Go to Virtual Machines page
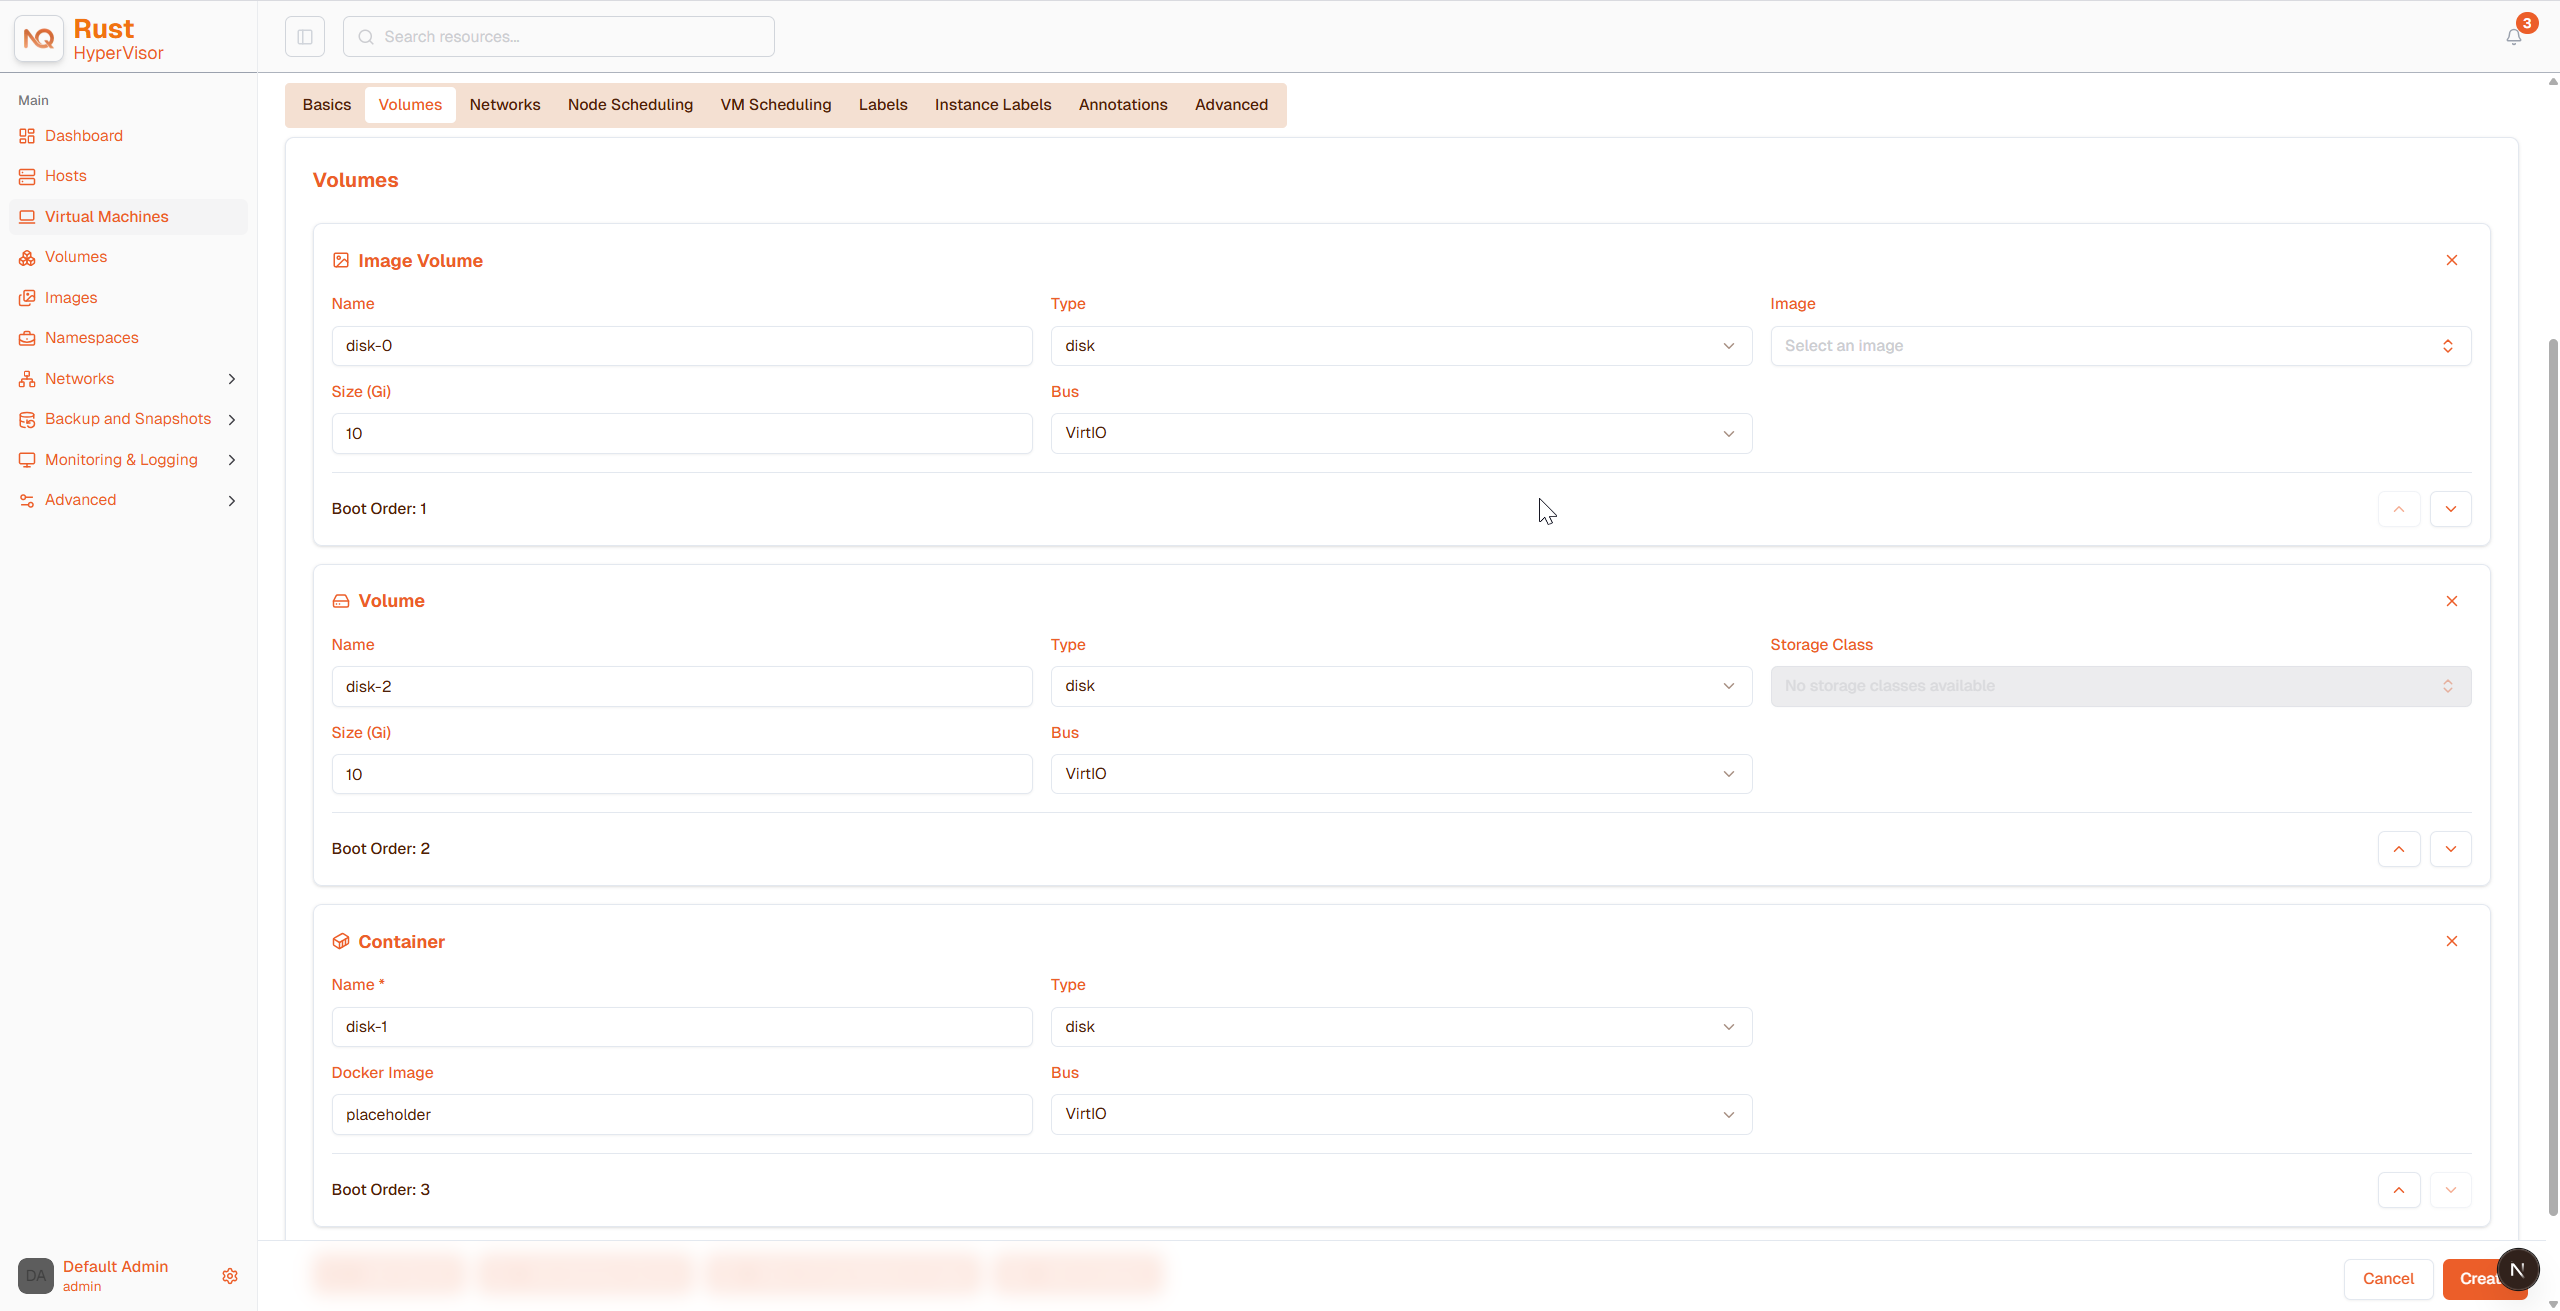Screen dimensions: 2560x1311 point(128,217)
